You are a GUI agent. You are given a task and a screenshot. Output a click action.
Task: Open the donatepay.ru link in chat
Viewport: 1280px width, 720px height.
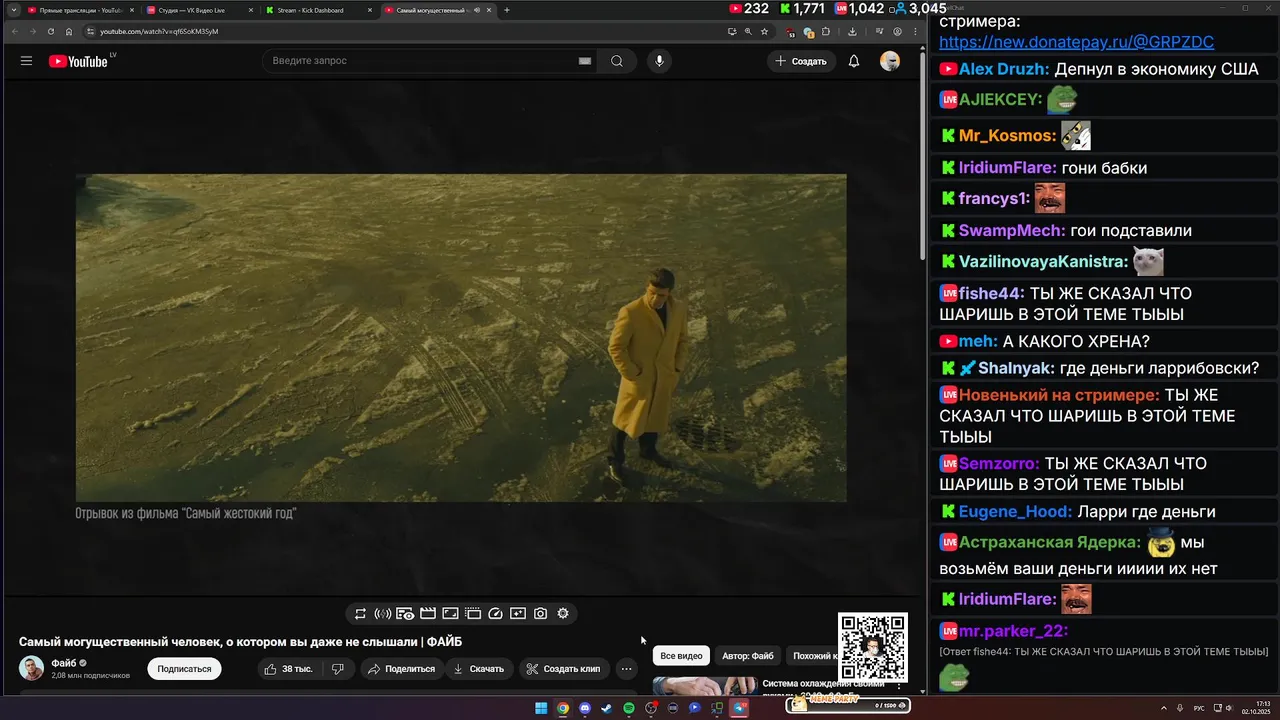tap(1076, 42)
